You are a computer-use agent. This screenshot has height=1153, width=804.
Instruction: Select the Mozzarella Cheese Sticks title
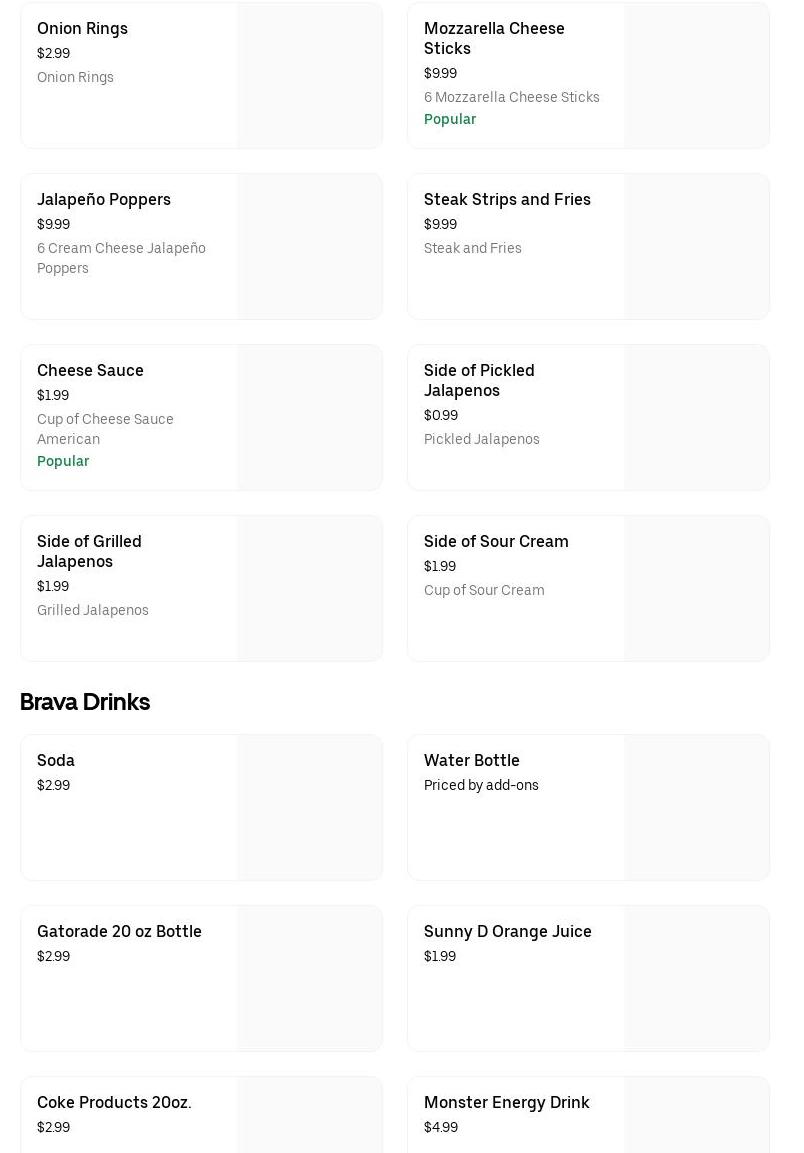click(x=494, y=38)
